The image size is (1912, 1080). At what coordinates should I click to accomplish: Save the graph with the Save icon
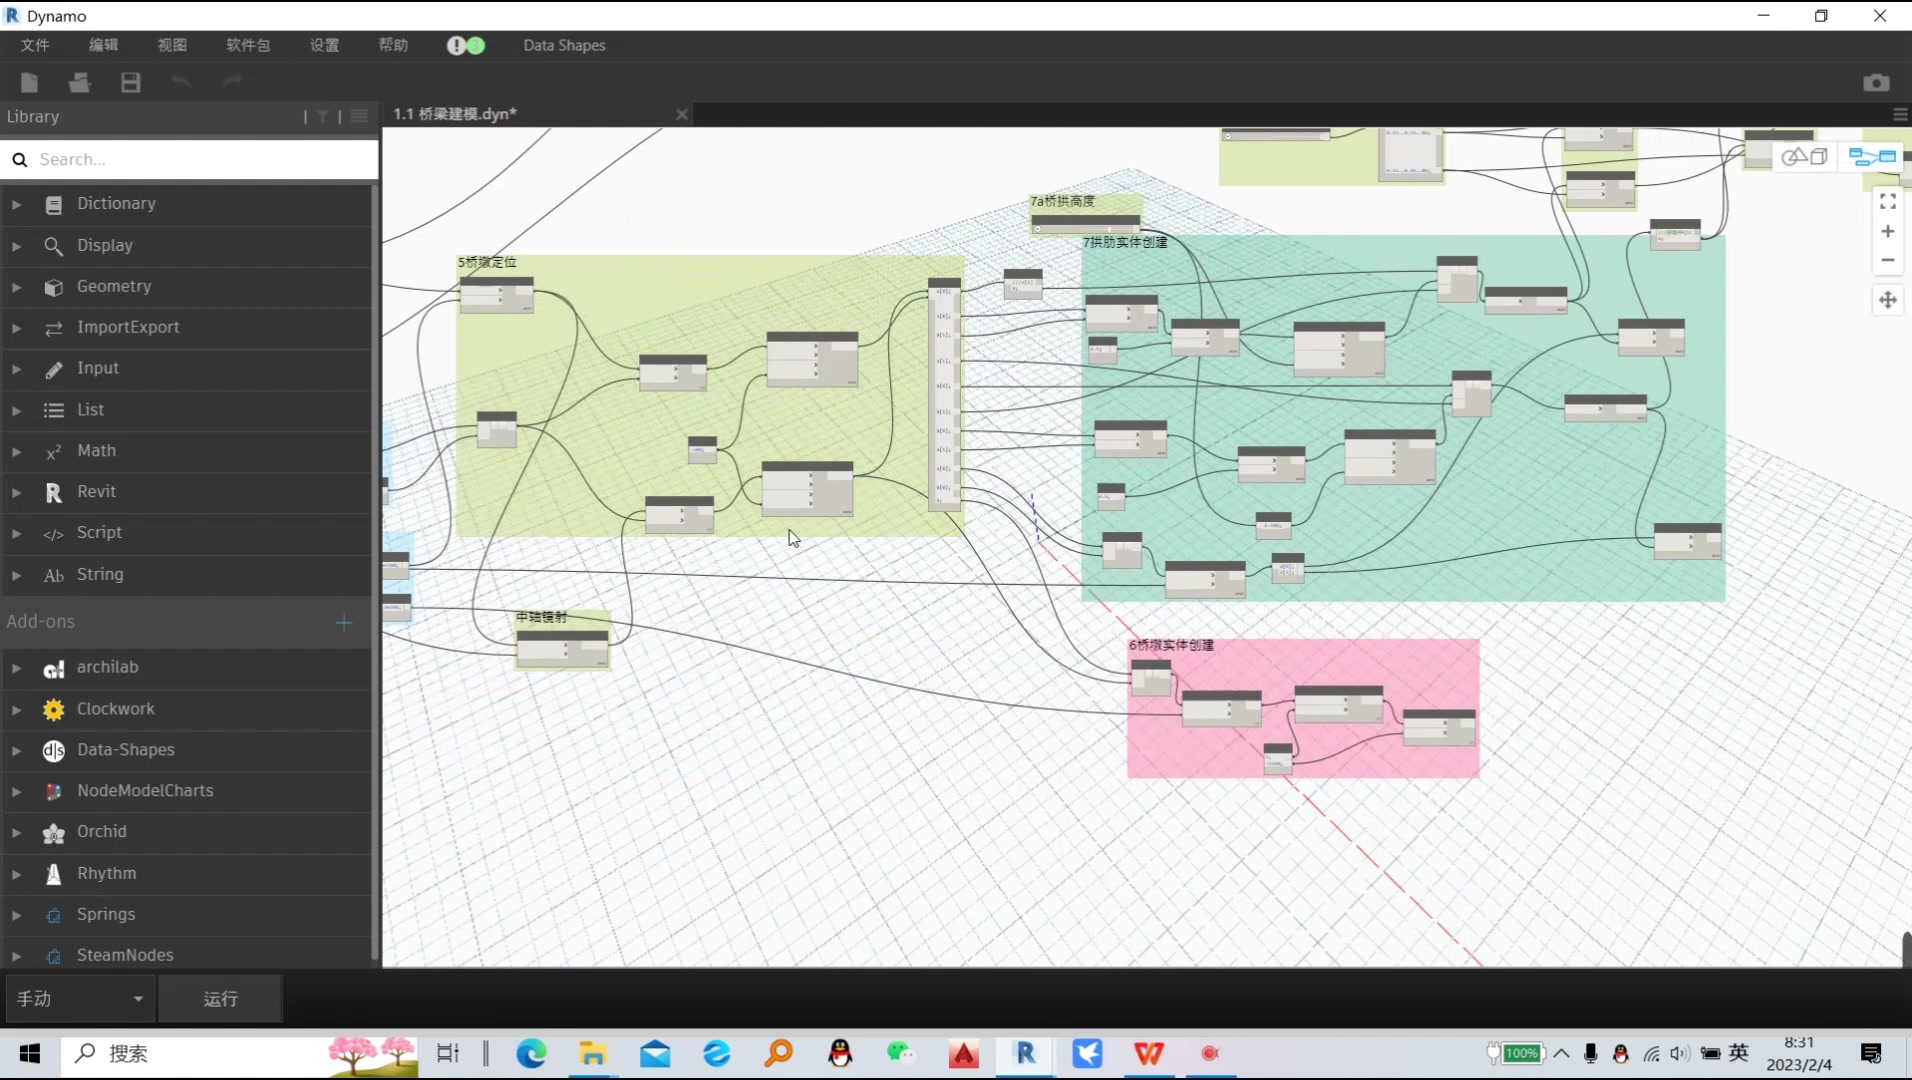(131, 83)
